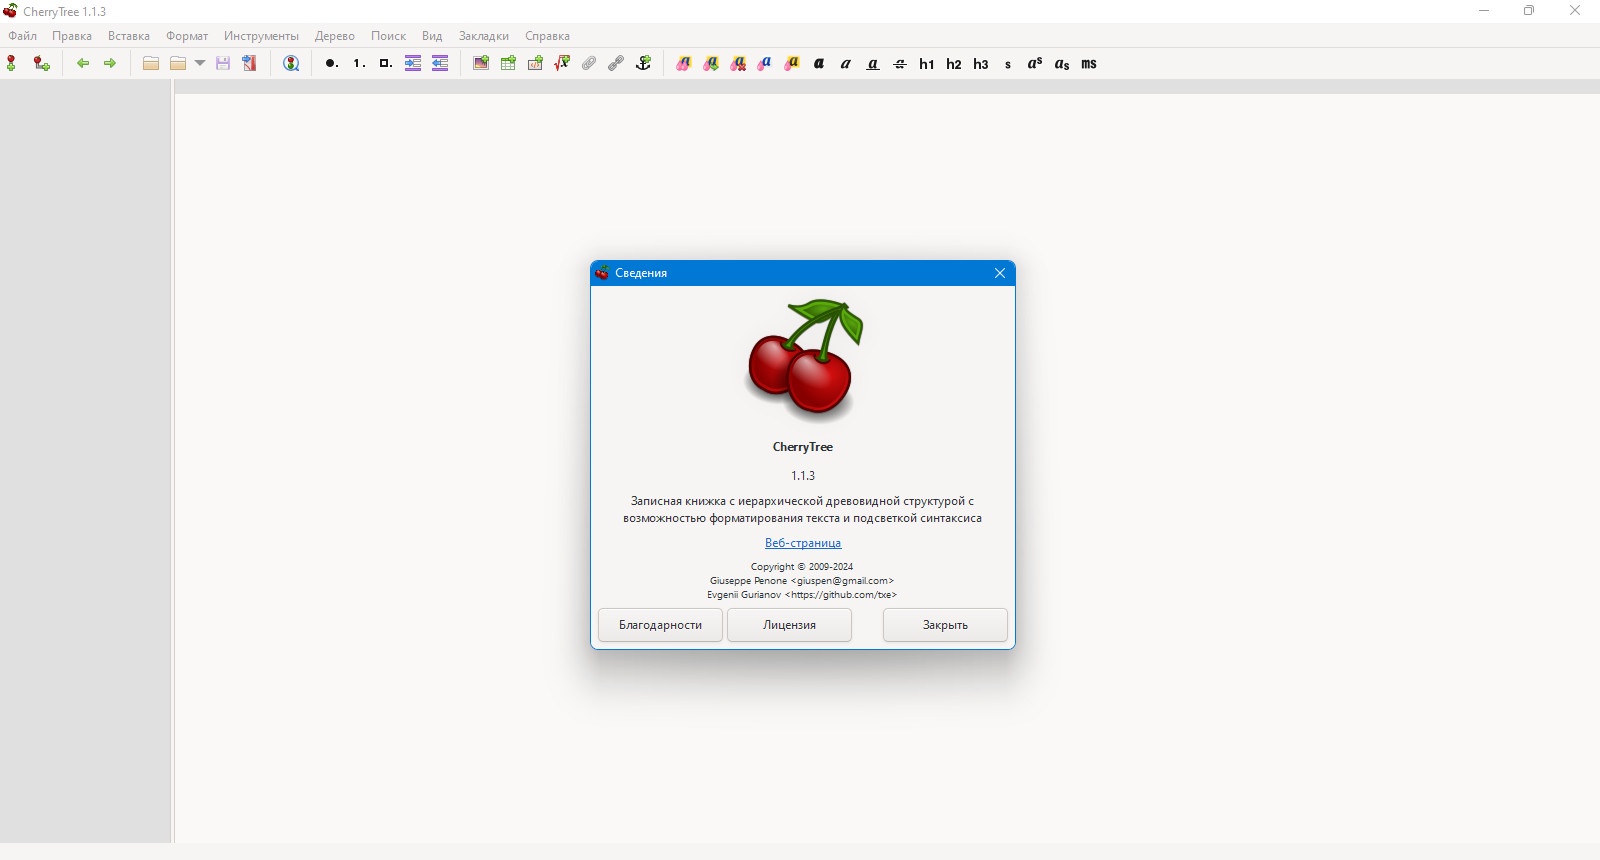1600x860 pixels.
Task: Click the export to PDF icon
Action: tap(250, 63)
